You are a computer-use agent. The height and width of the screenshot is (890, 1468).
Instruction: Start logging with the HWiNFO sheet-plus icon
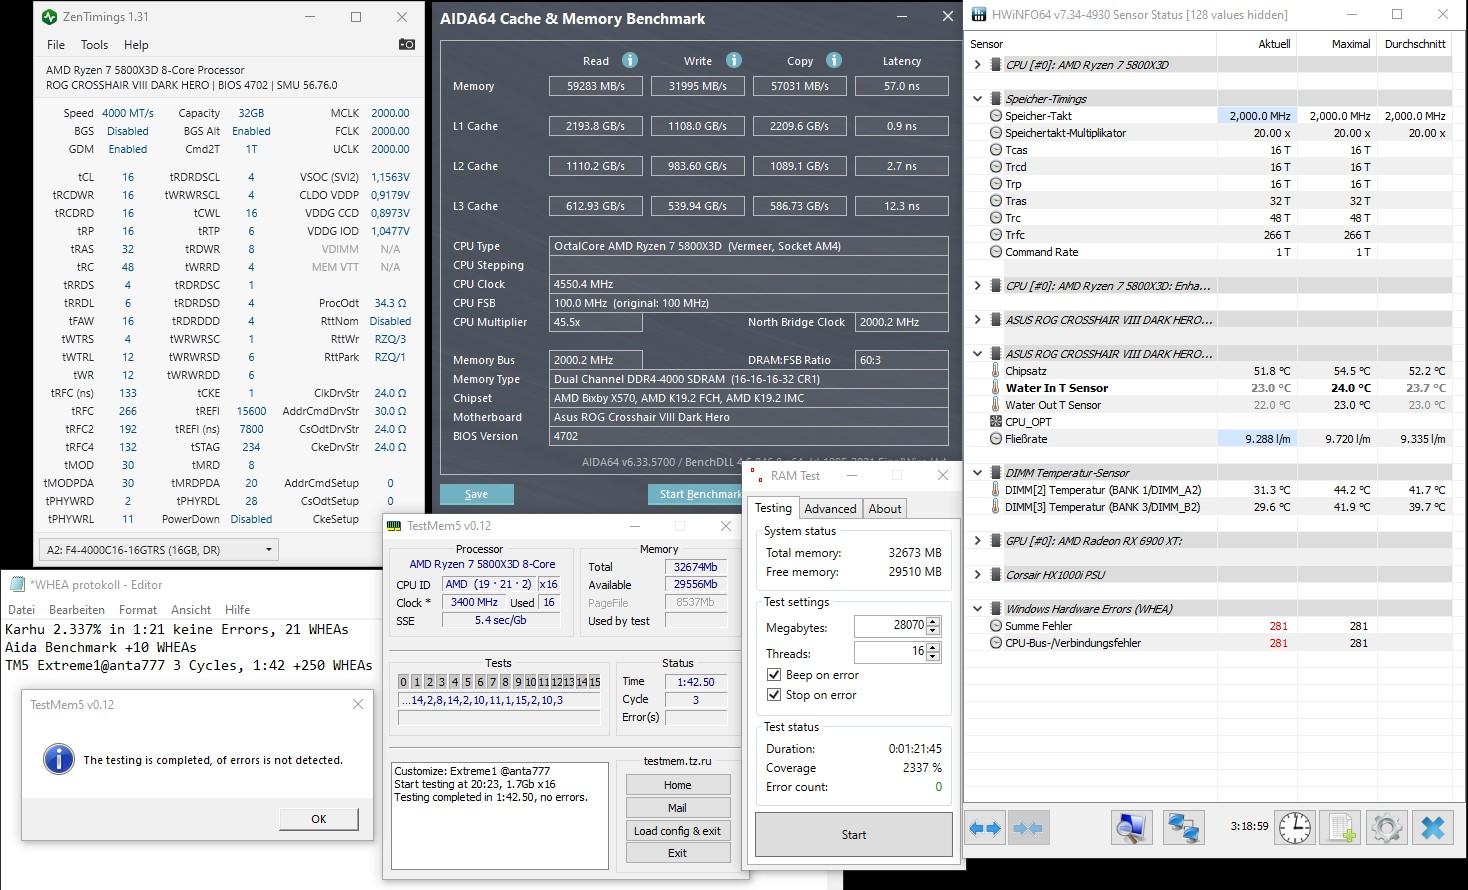click(x=1340, y=828)
